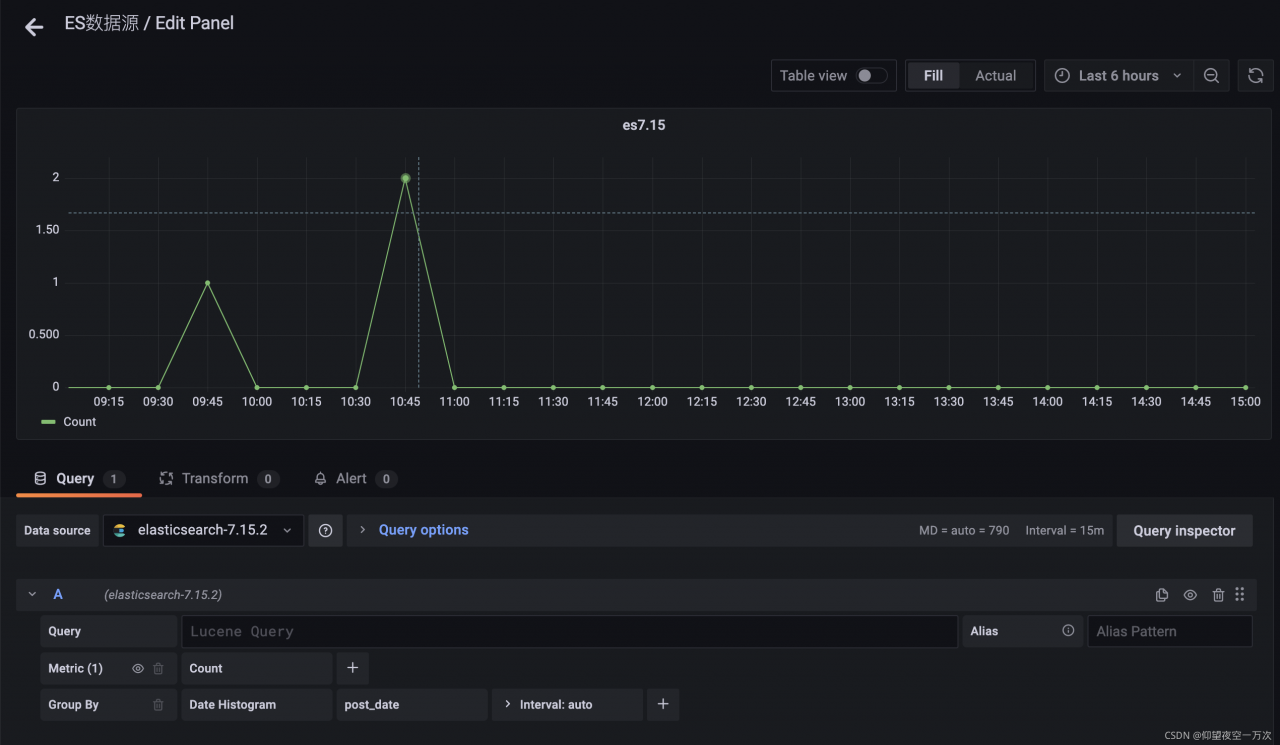Select Fill display mode
The height and width of the screenshot is (745, 1280).
(x=933, y=76)
